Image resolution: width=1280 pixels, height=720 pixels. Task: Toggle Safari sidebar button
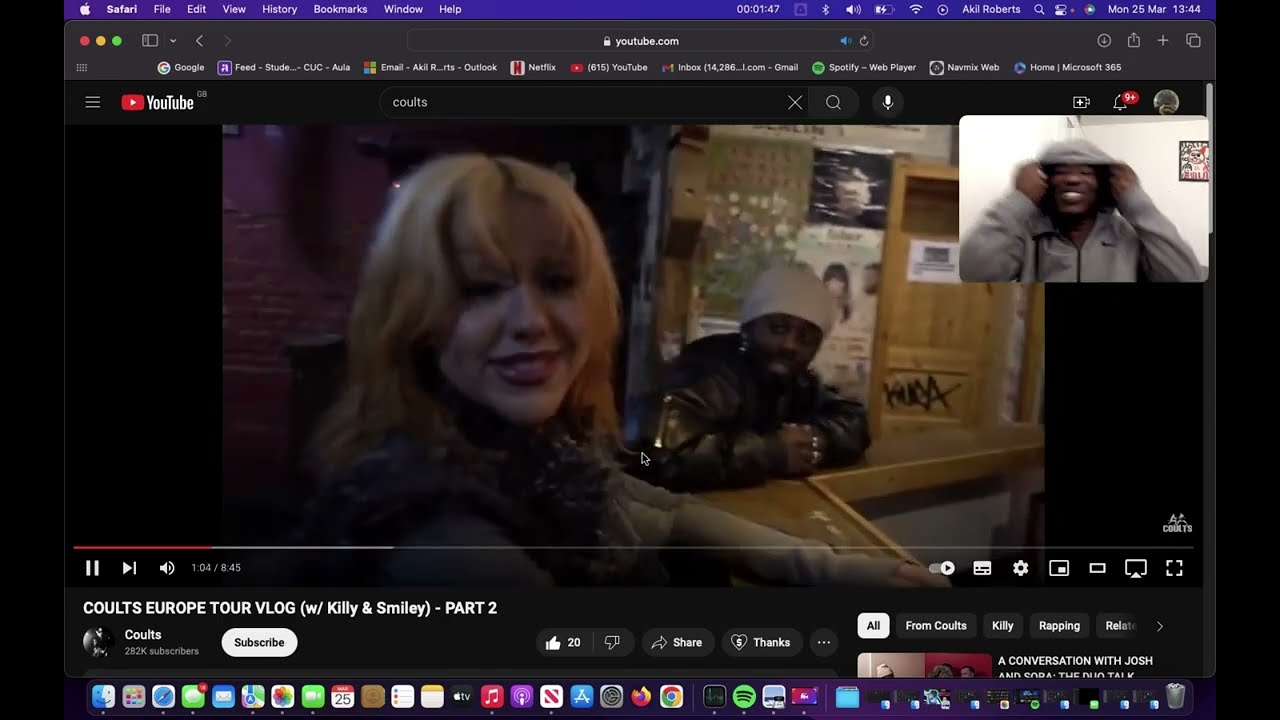point(150,41)
